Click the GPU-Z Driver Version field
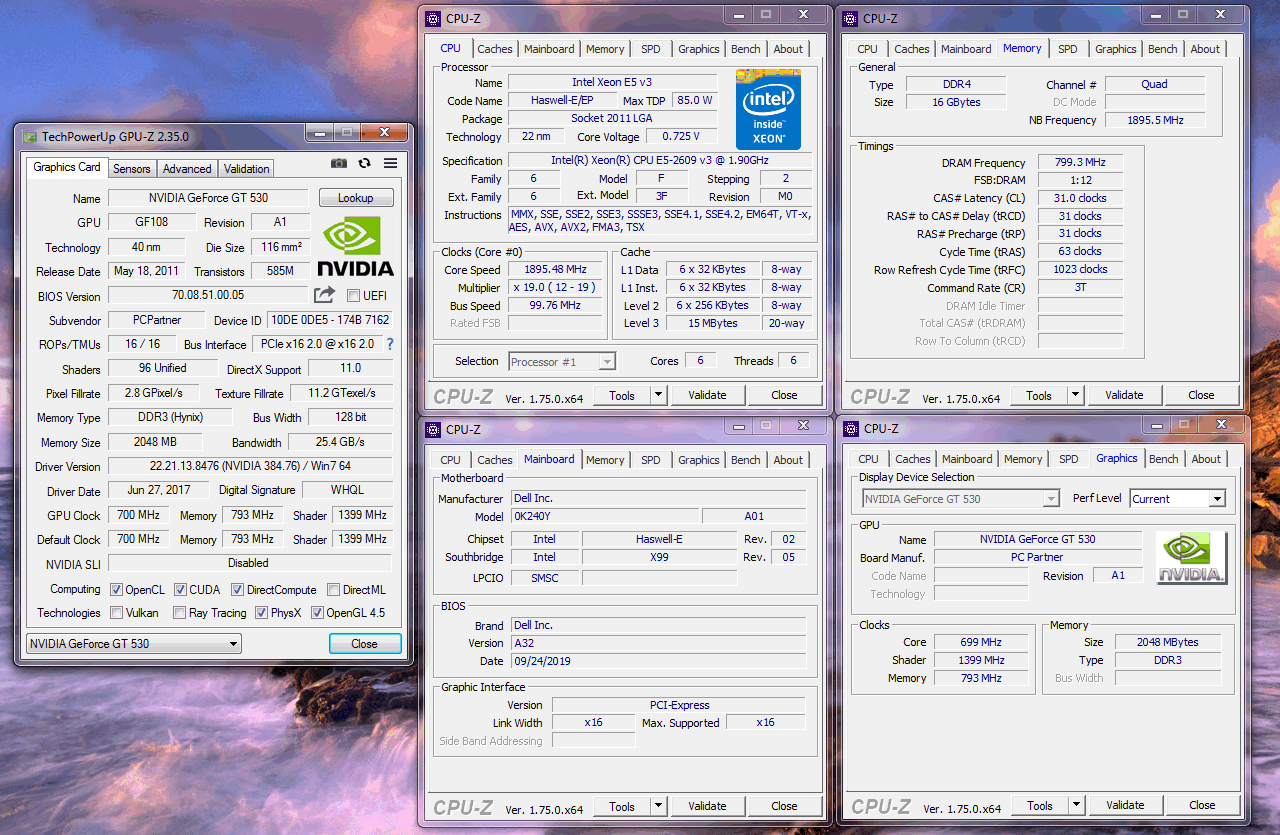 point(250,466)
